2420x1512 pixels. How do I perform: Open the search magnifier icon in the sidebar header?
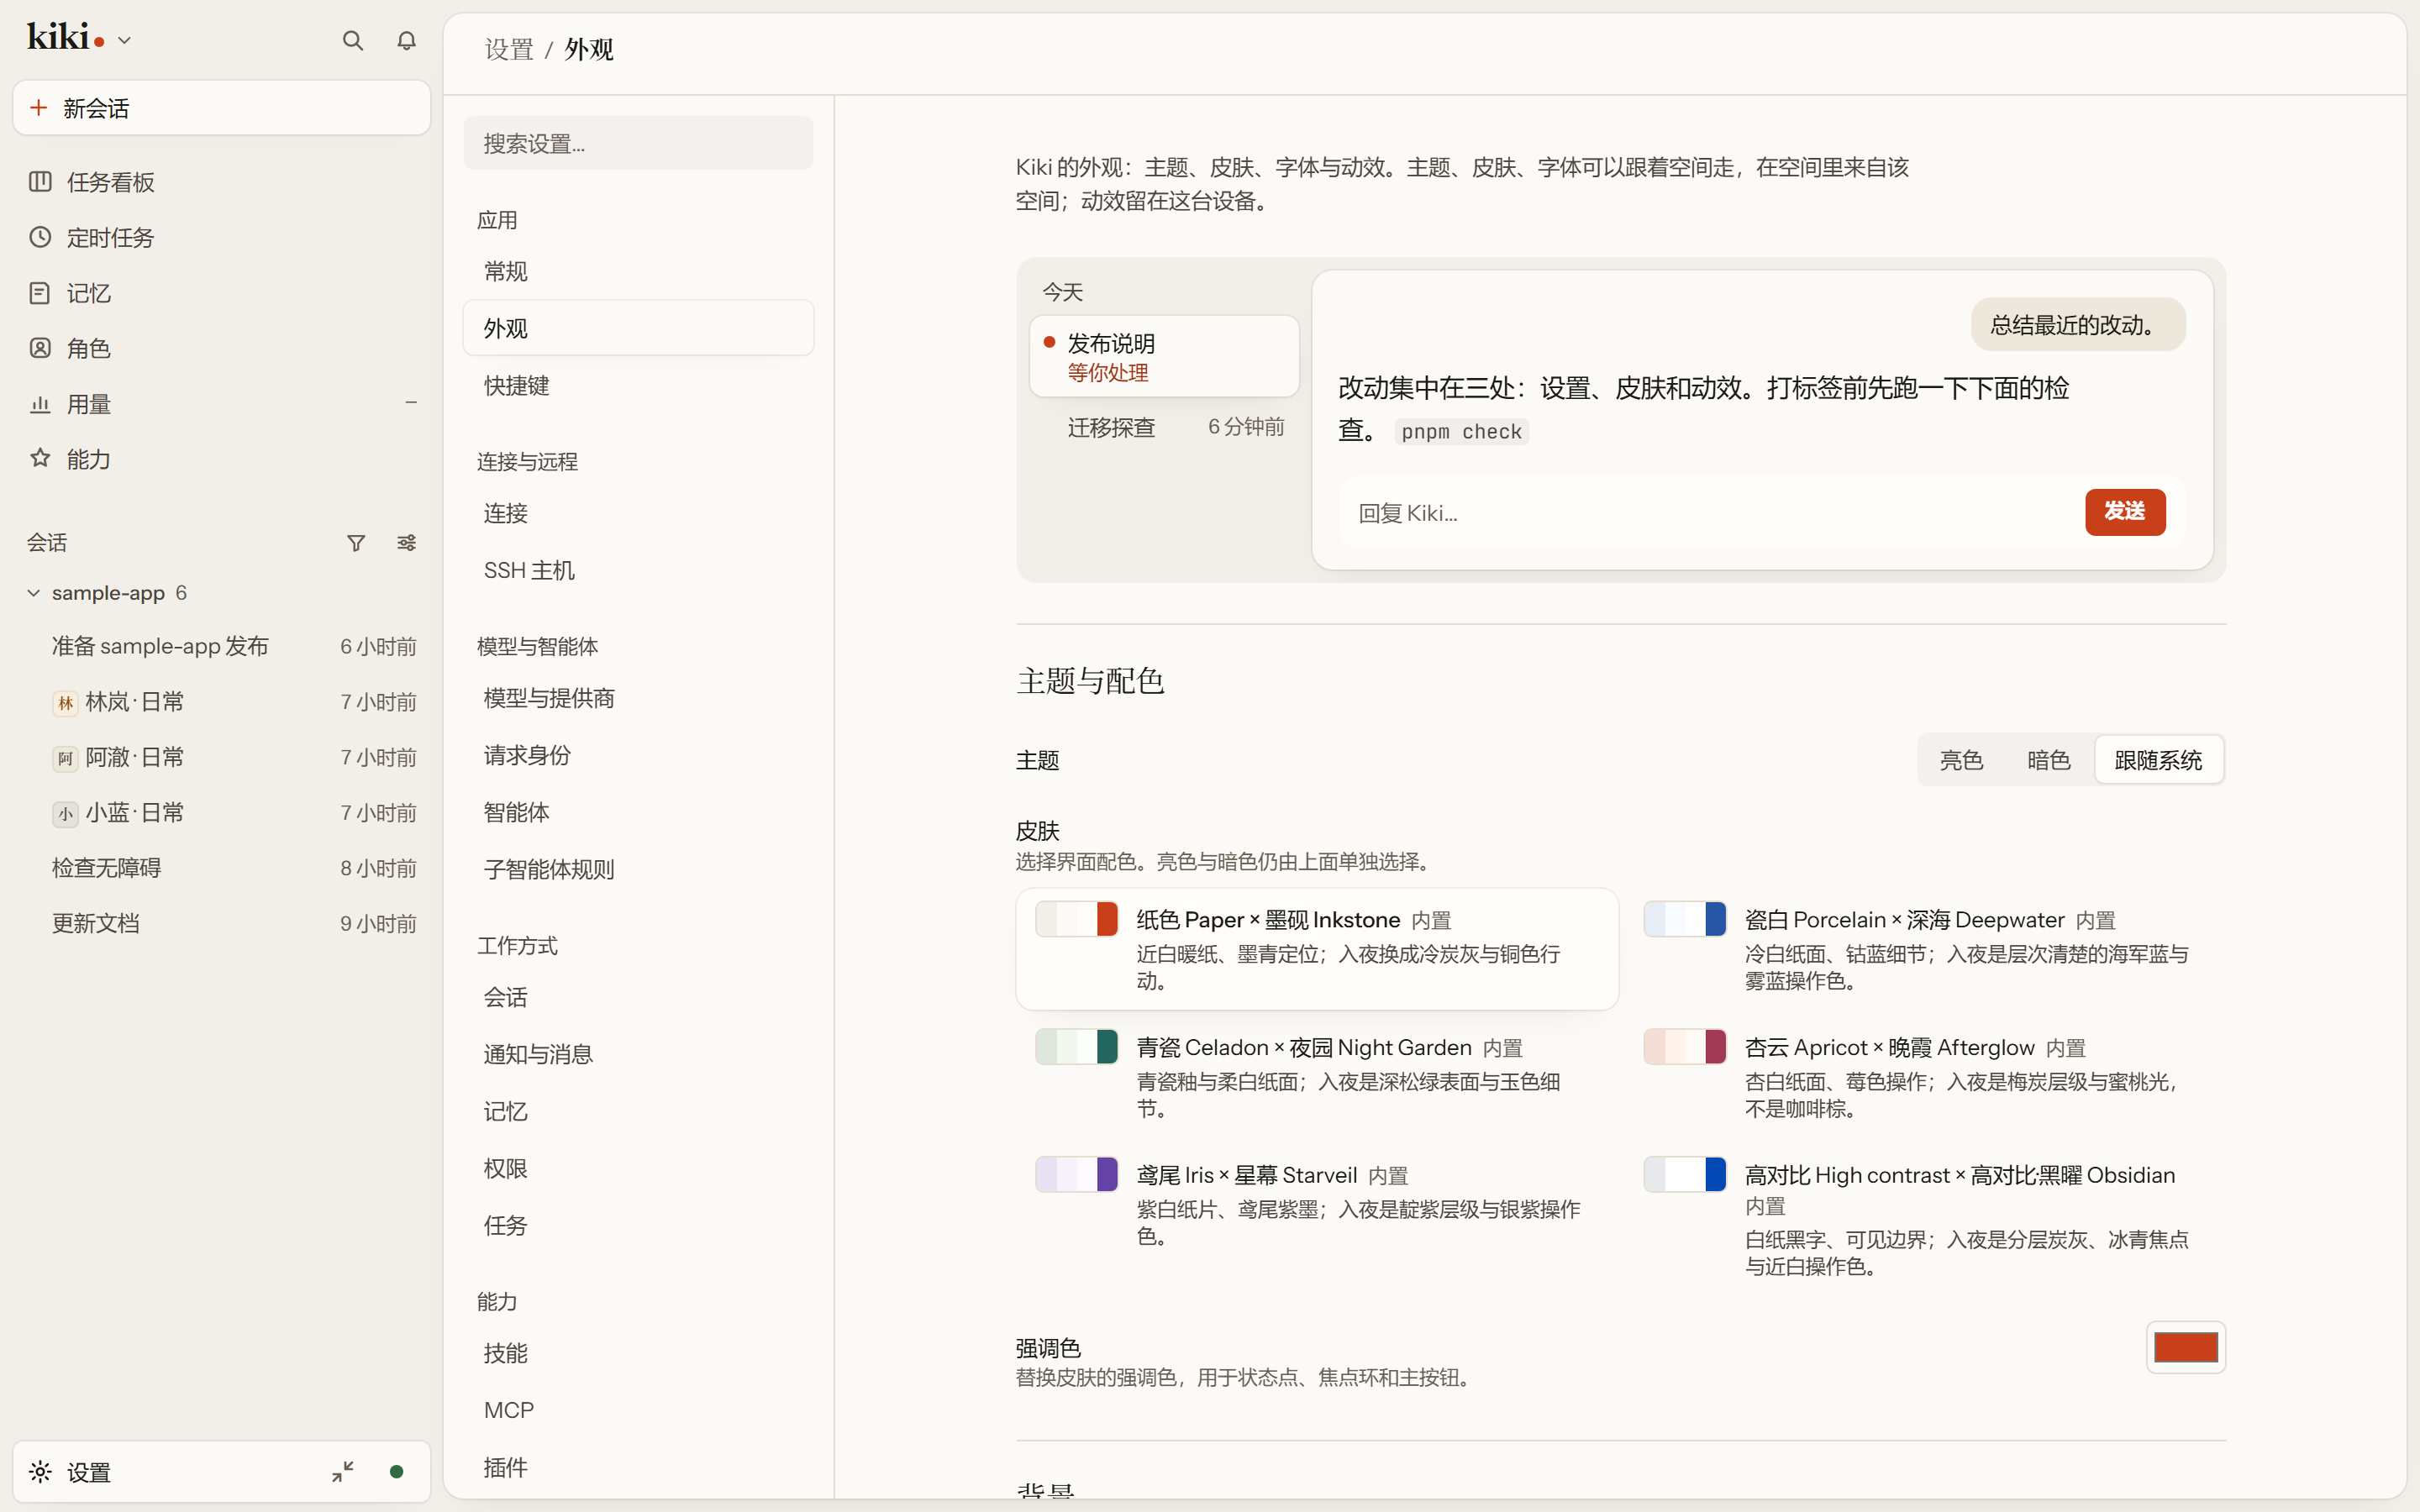pyautogui.click(x=352, y=41)
